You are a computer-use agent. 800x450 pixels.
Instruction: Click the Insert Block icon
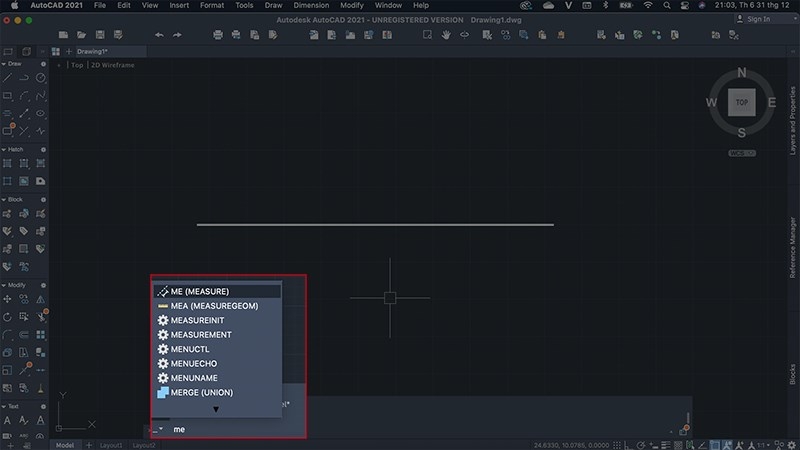[7, 214]
